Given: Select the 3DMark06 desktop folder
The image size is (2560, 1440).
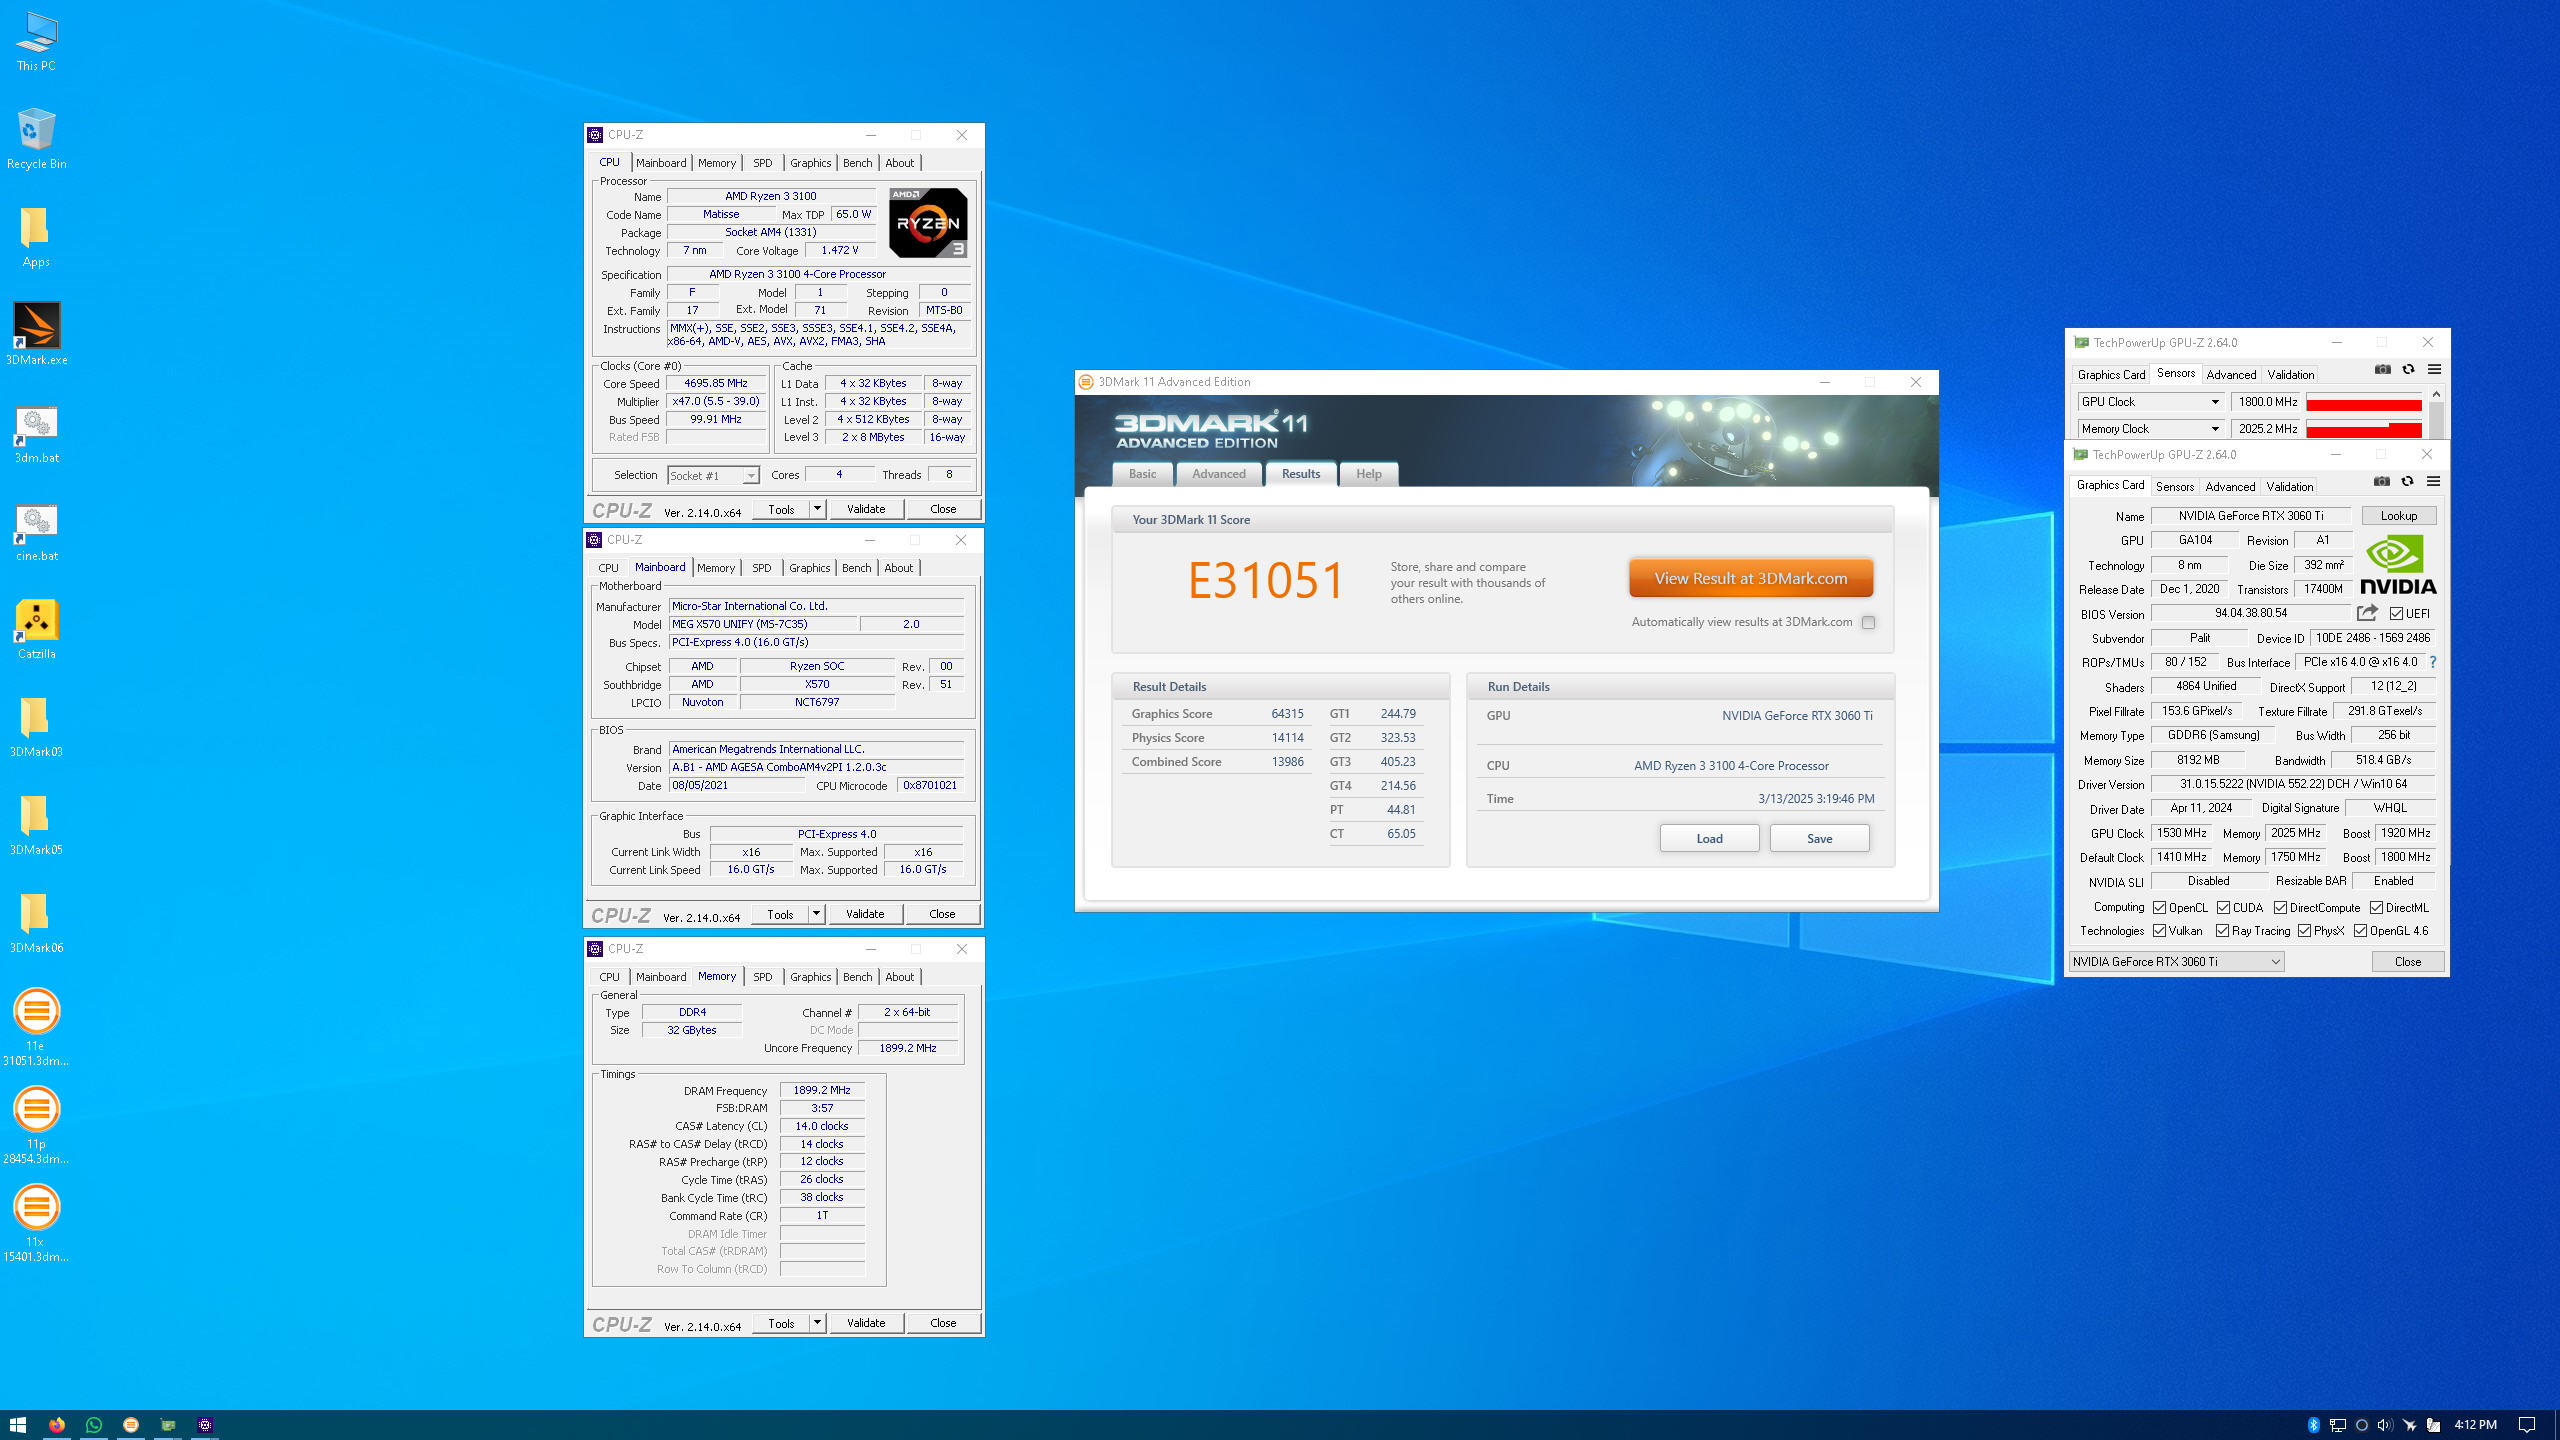Looking at the screenshot, I should pos(36,923).
